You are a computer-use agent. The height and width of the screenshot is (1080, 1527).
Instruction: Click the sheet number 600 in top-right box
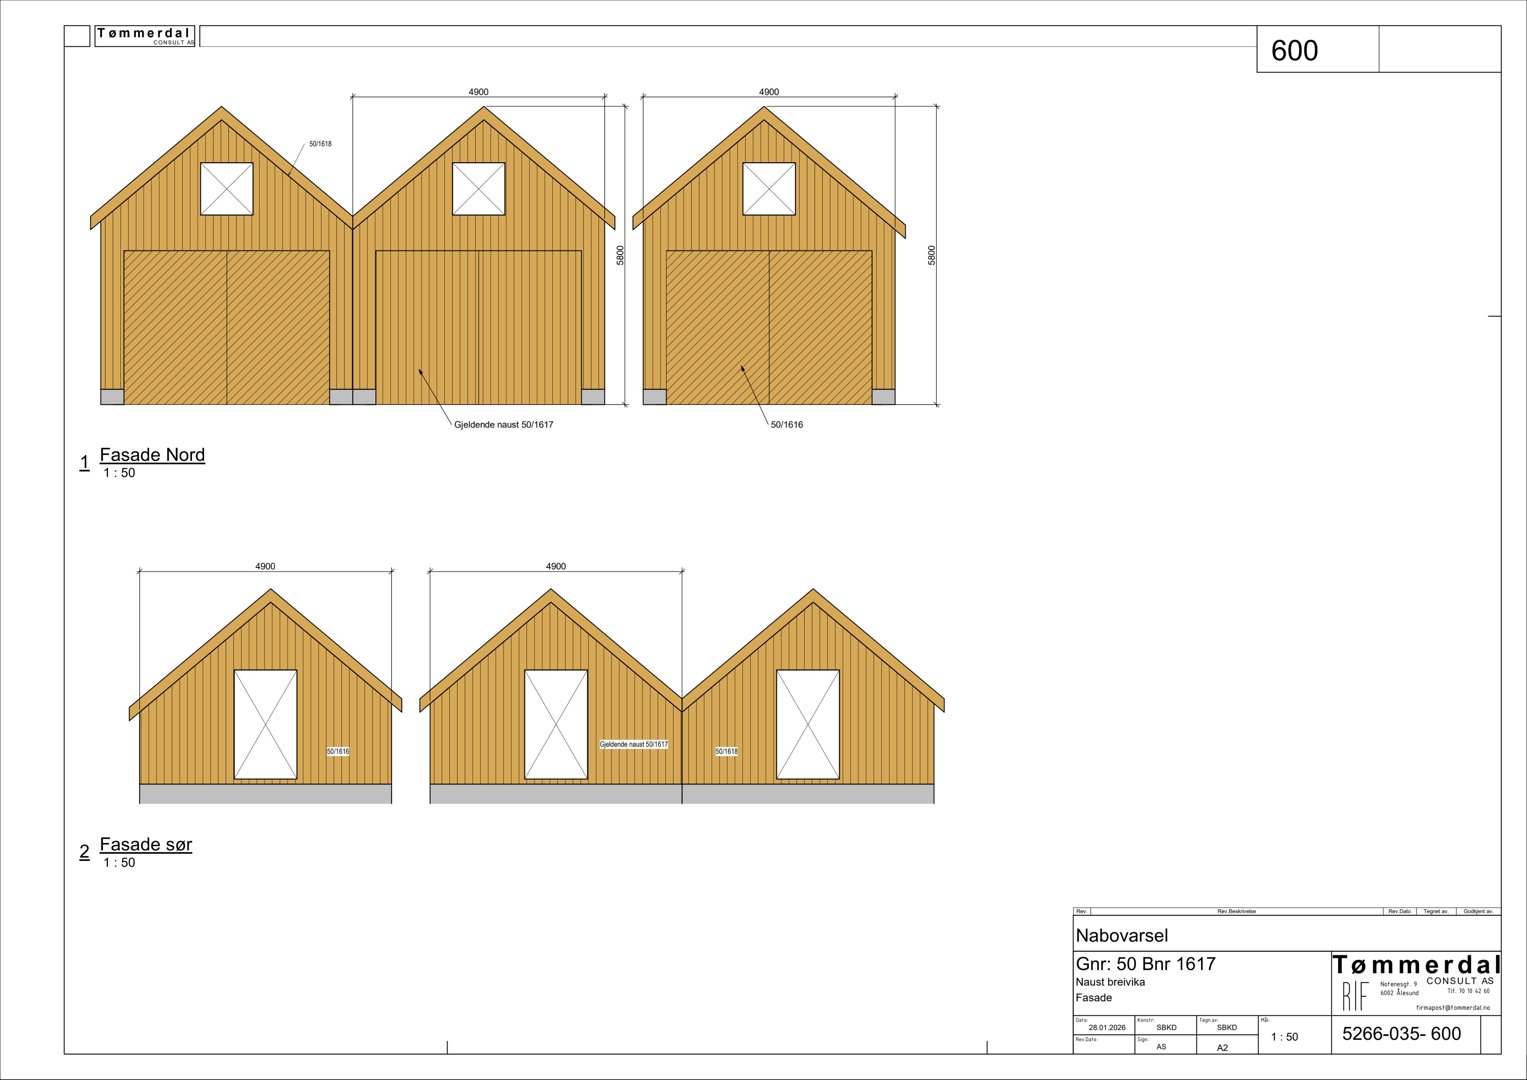1294,51
